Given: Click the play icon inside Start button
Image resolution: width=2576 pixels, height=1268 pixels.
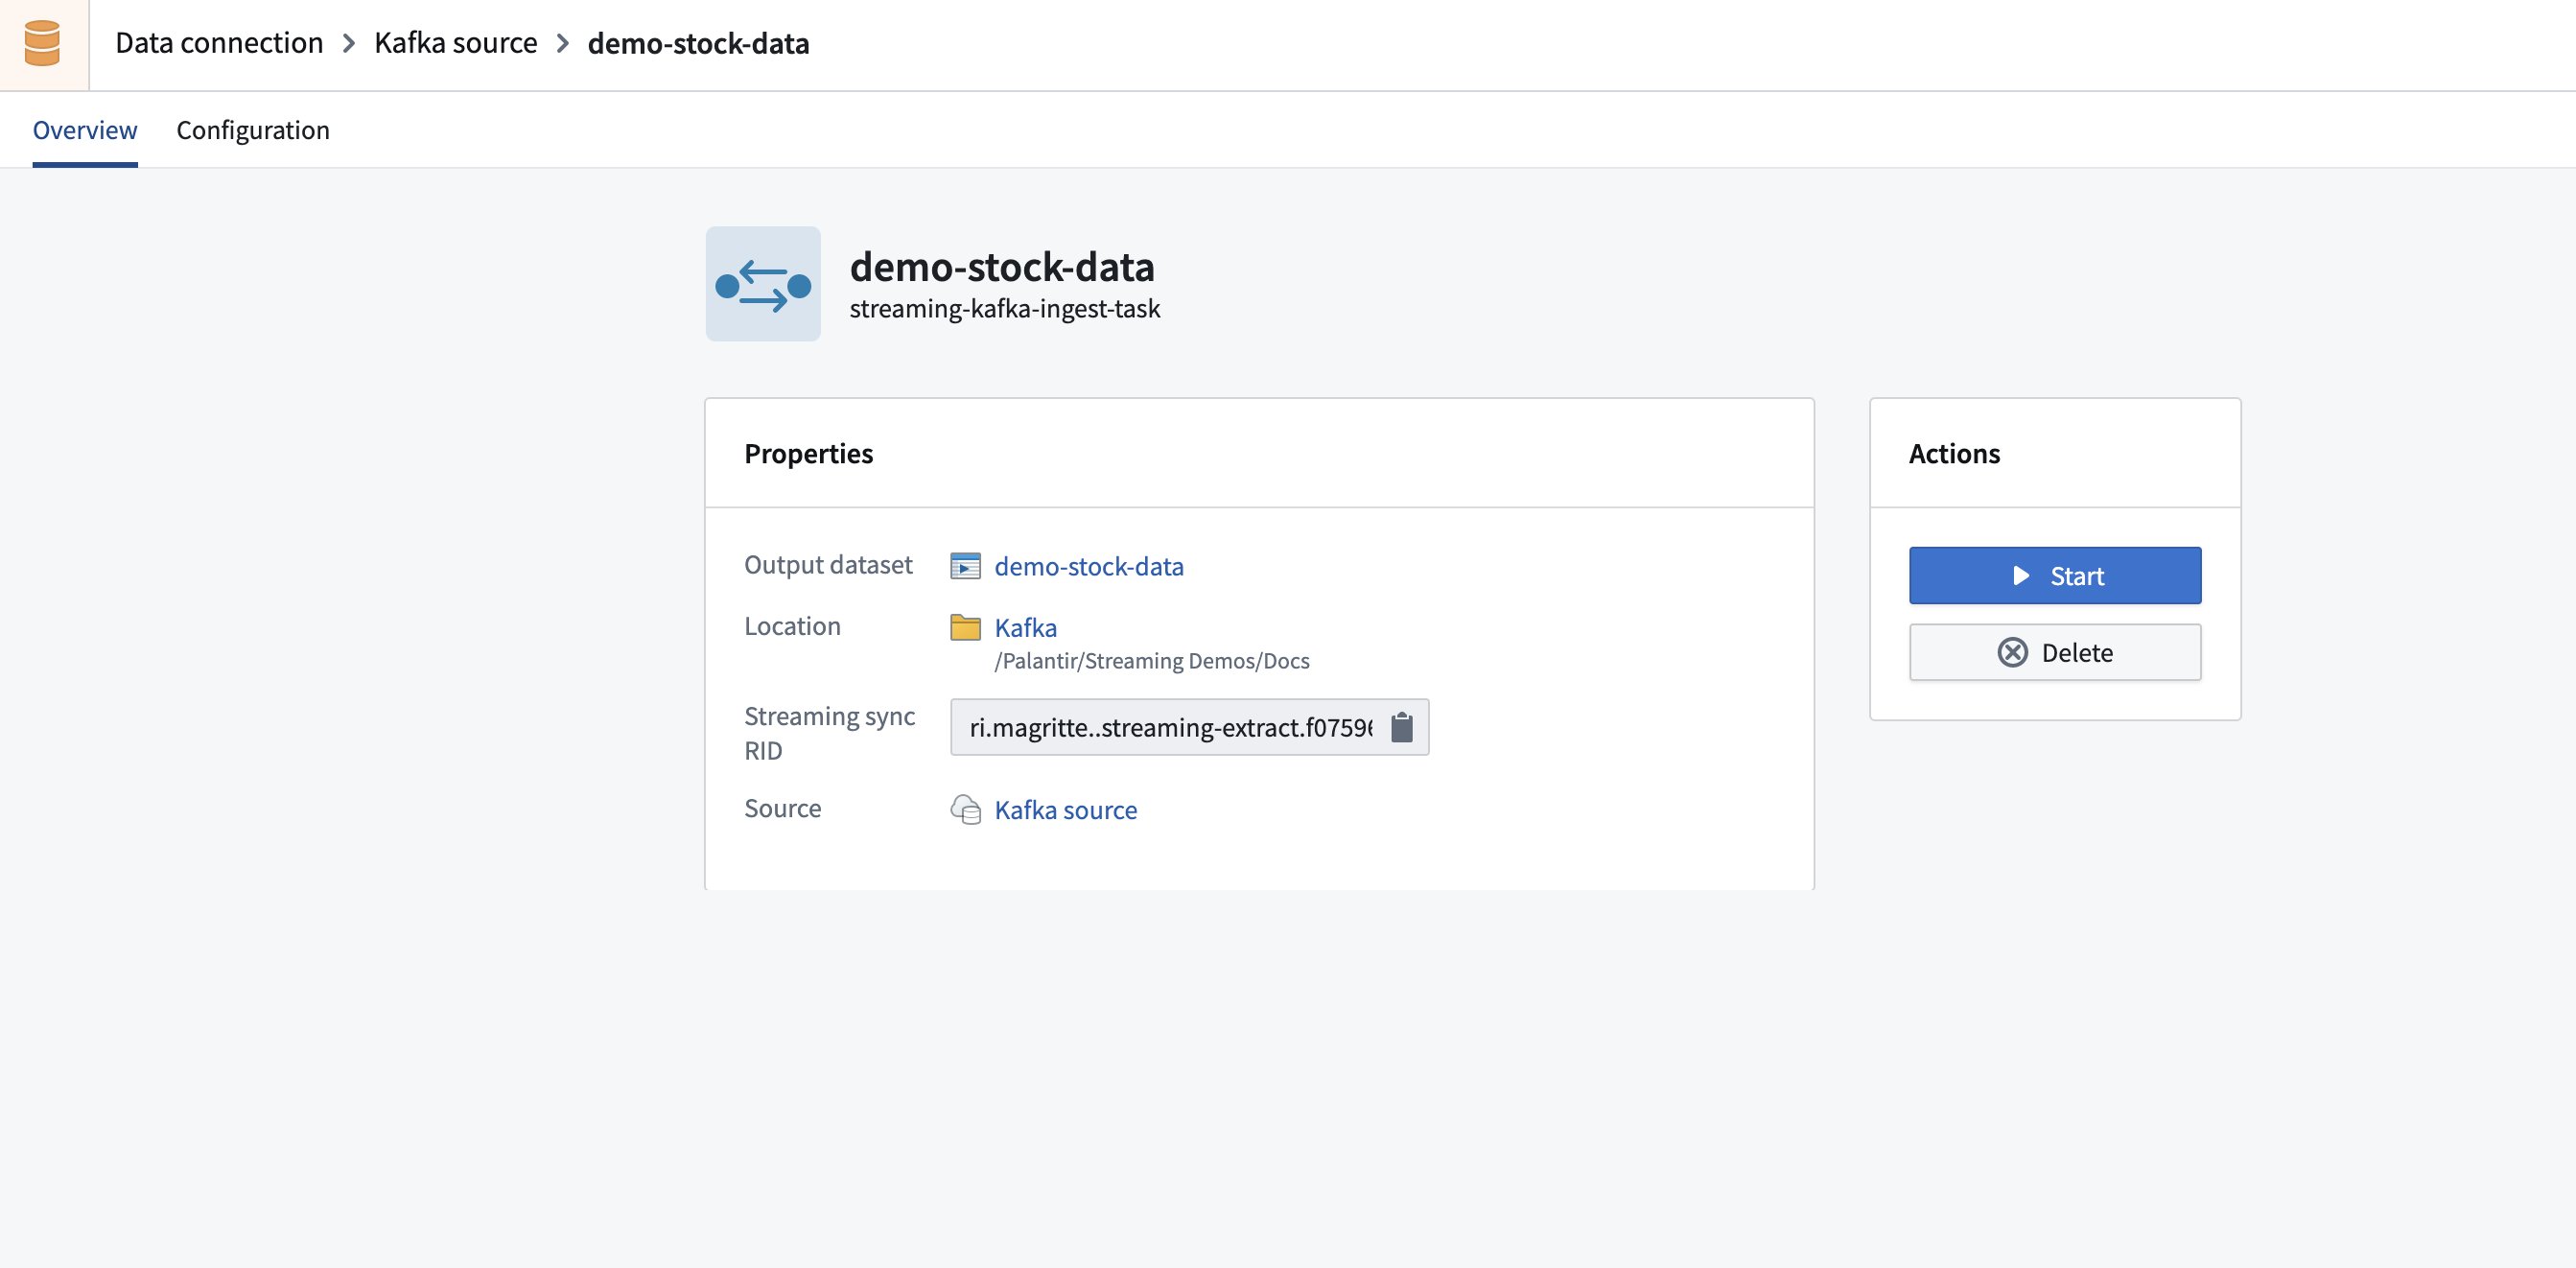Looking at the screenshot, I should [2021, 575].
